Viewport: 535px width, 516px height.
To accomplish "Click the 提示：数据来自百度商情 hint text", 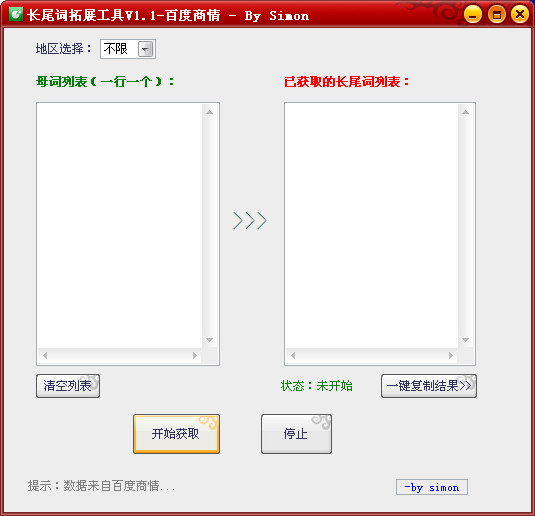I will point(101,486).
